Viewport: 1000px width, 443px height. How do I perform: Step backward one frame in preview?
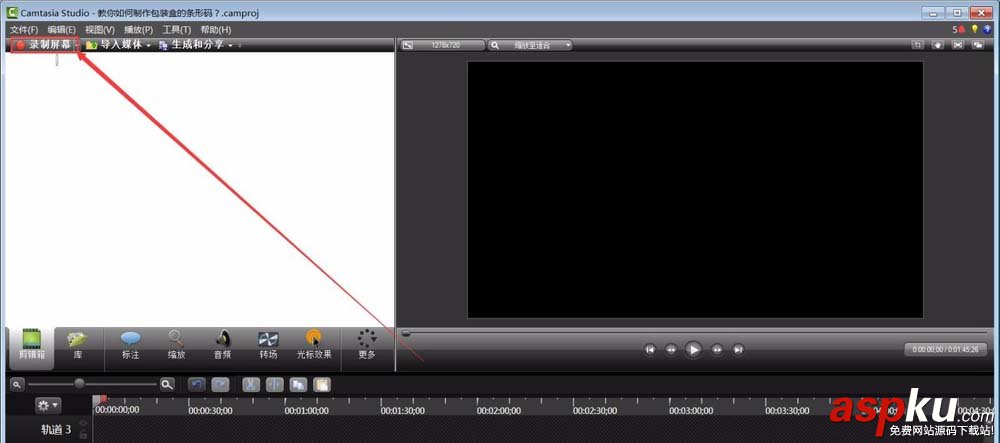click(x=671, y=349)
